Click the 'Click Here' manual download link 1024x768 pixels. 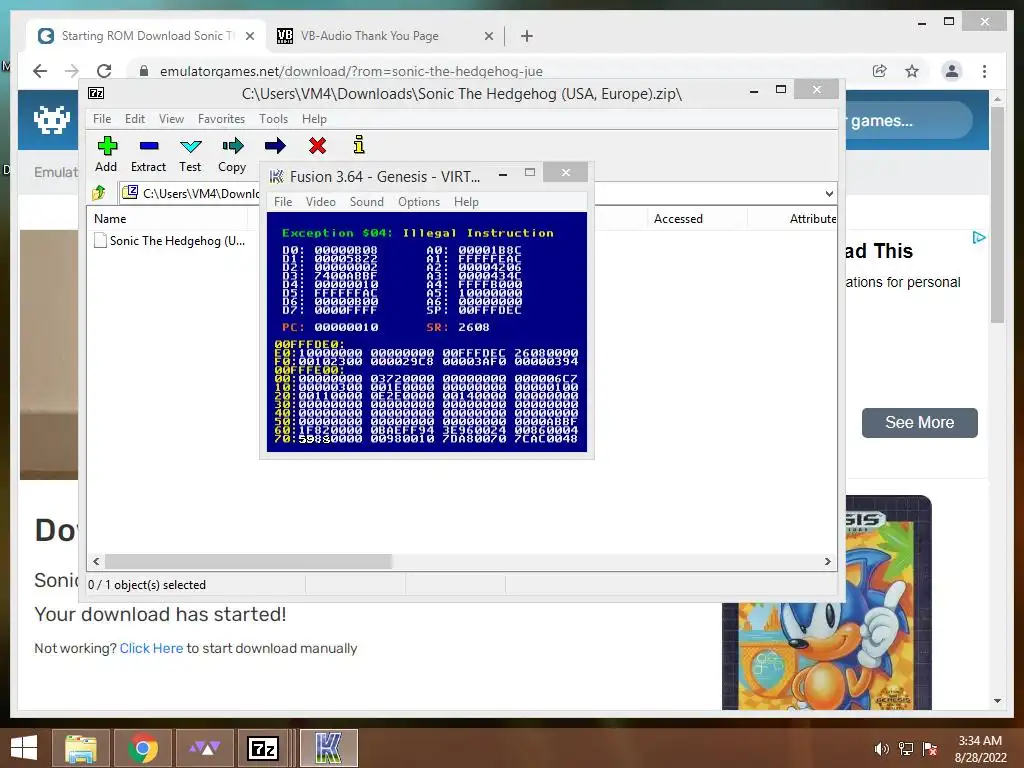pyautogui.click(x=151, y=648)
